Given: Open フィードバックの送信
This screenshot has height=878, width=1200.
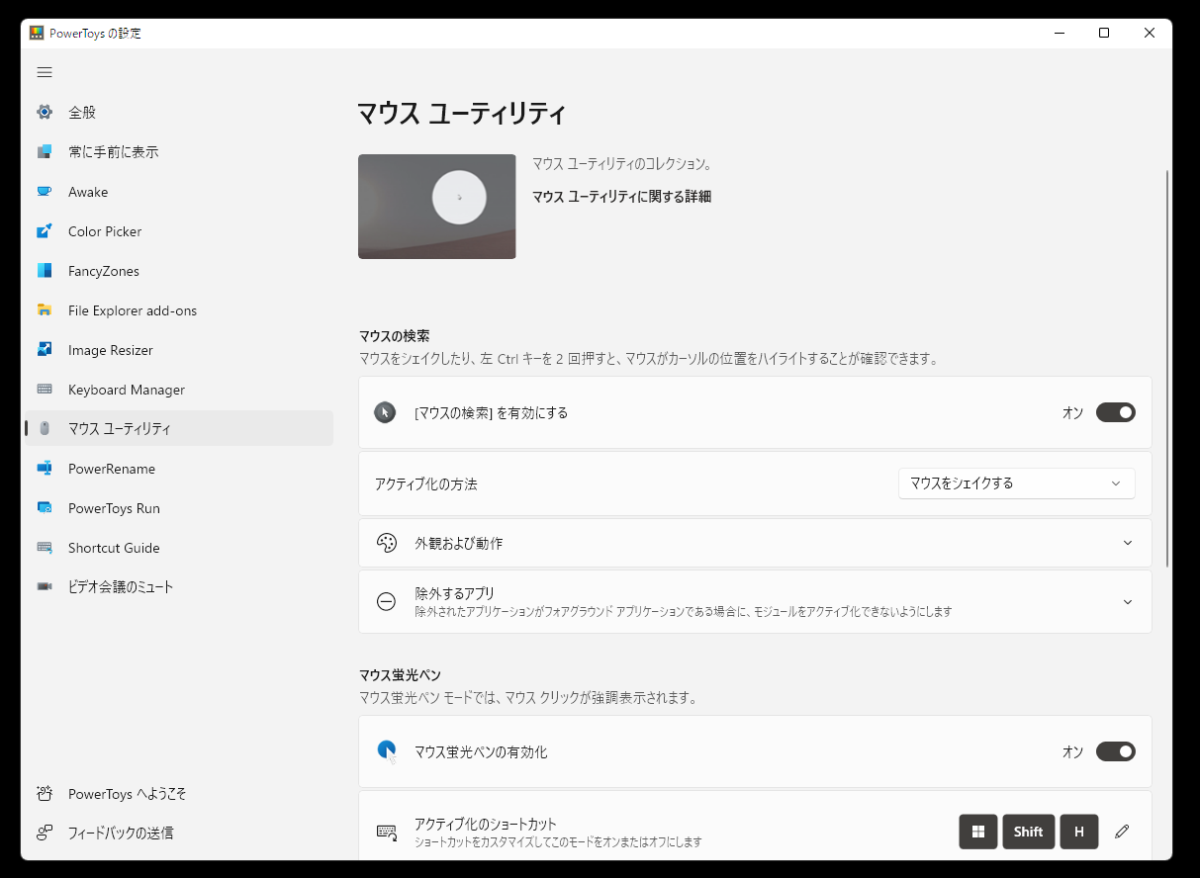Looking at the screenshot, I should point(179,833).
